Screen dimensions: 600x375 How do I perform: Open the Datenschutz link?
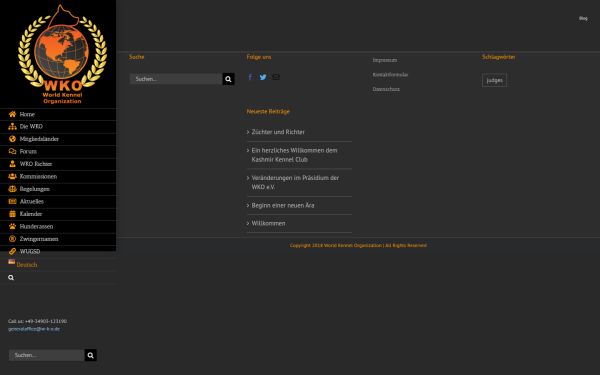pos(386,89)
